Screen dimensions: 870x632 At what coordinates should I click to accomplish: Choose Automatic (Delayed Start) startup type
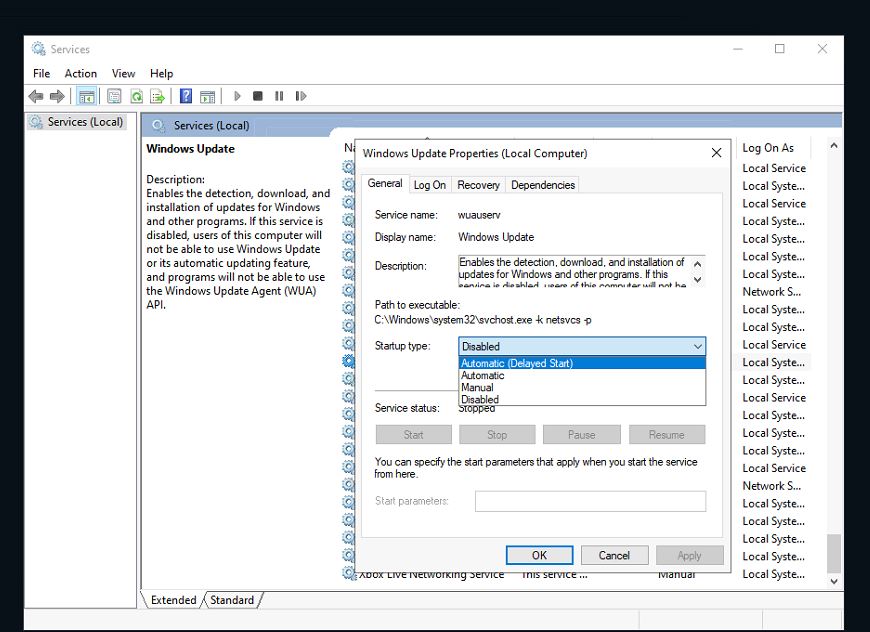click(582, 363)
